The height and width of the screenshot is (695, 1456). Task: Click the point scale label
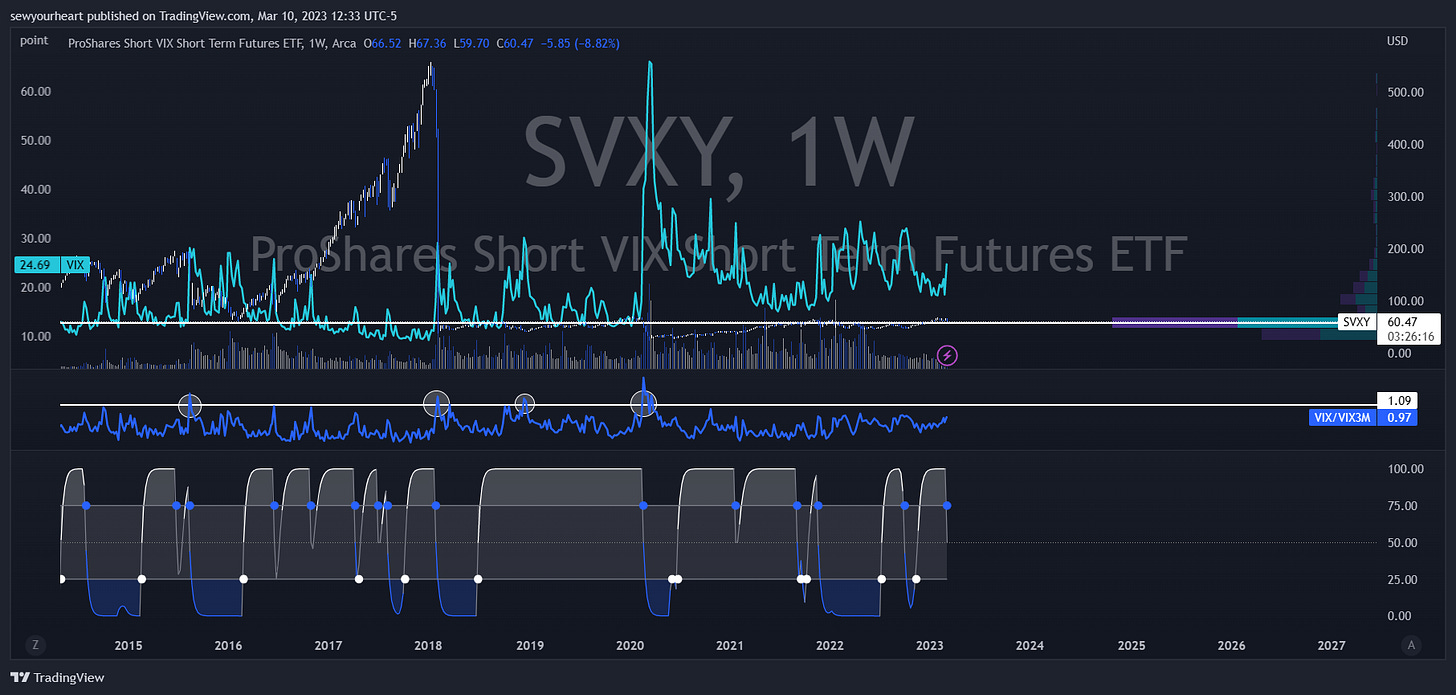[34, 40]
